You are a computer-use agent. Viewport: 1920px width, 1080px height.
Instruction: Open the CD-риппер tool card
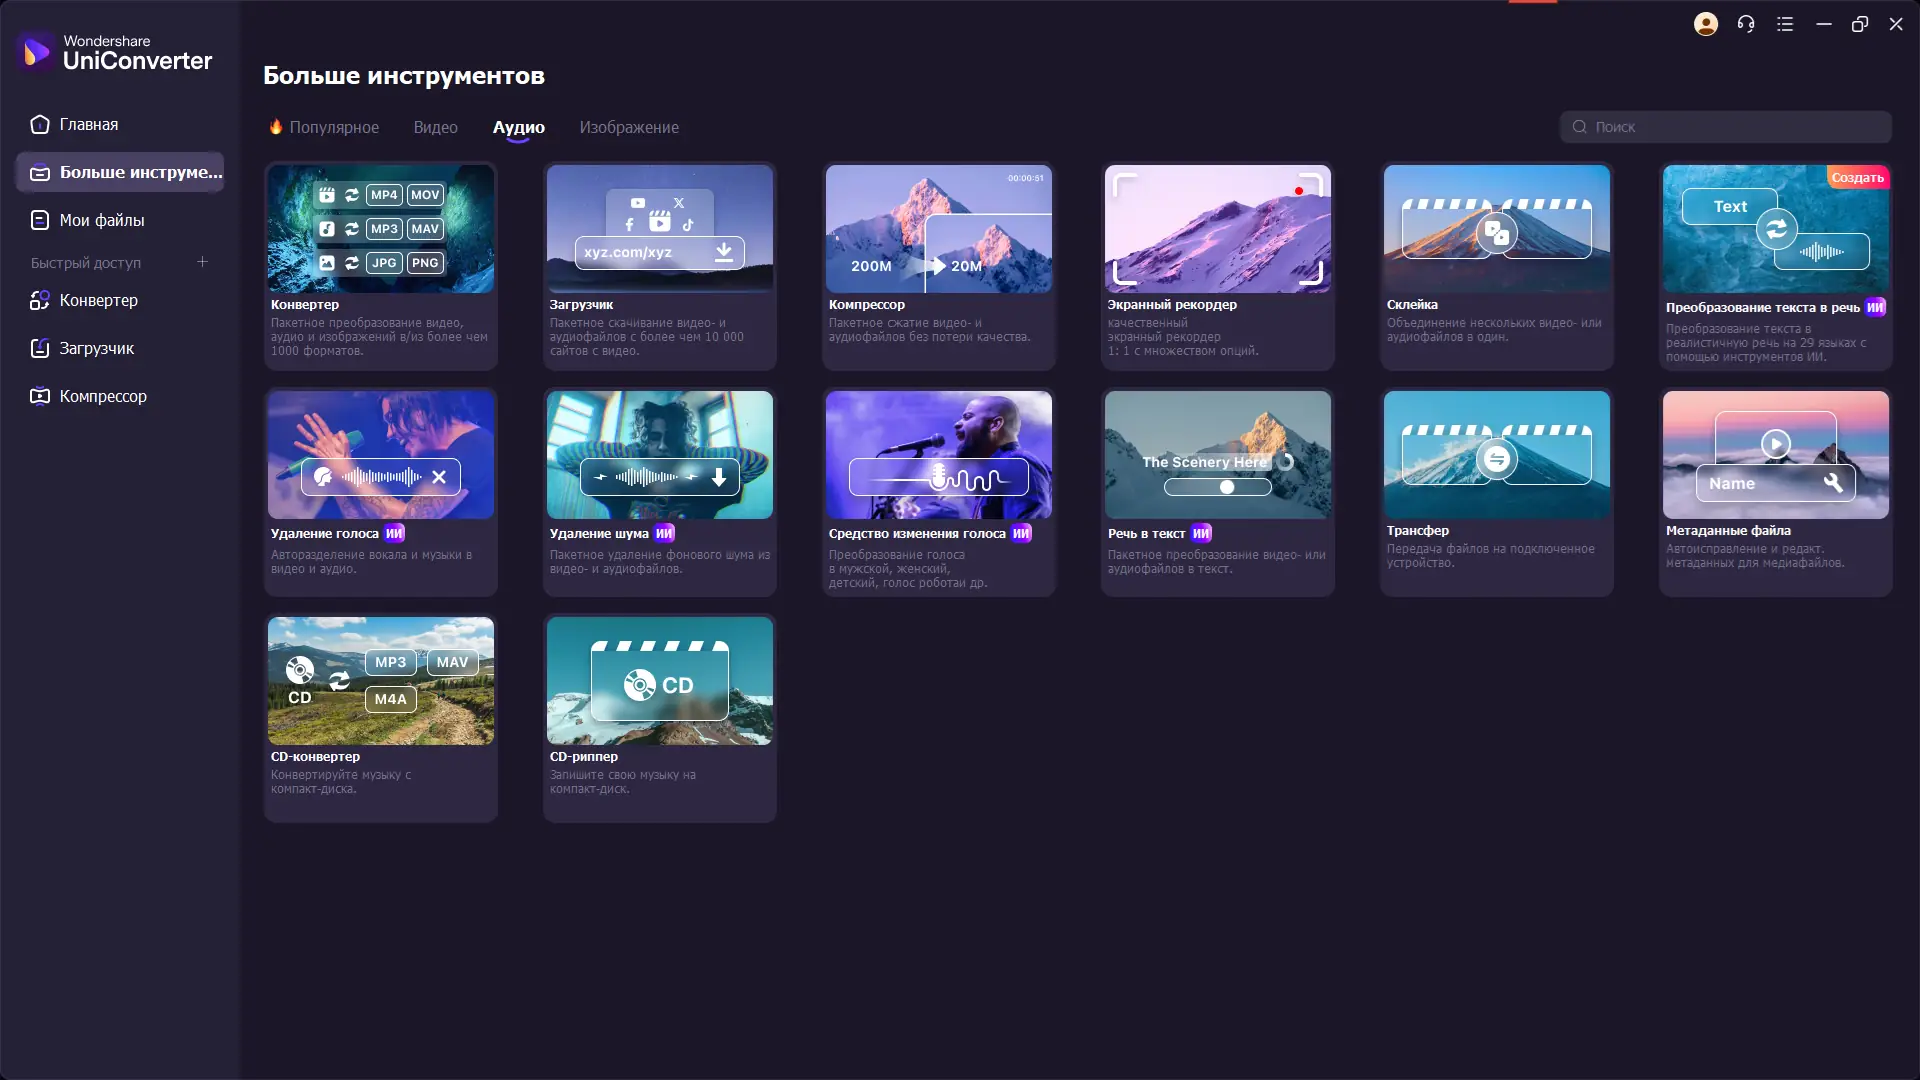pyautogui.click(x=659, y=718)
